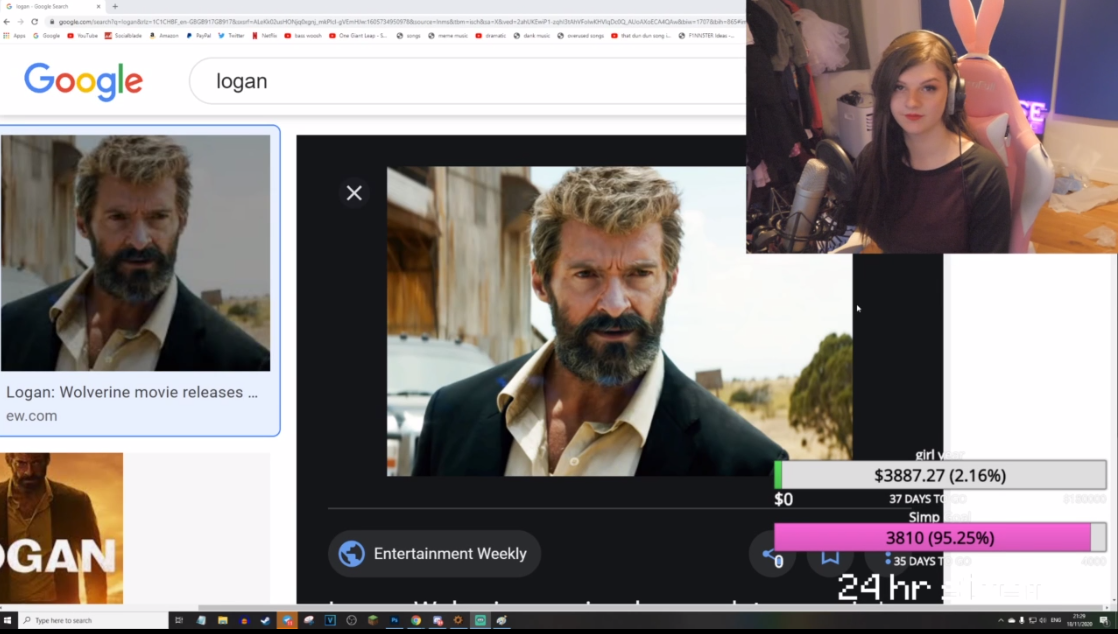Focus the Google search box containing 'logan'
Viewport: 1118px width, 634px height.
tap(467, 81)
